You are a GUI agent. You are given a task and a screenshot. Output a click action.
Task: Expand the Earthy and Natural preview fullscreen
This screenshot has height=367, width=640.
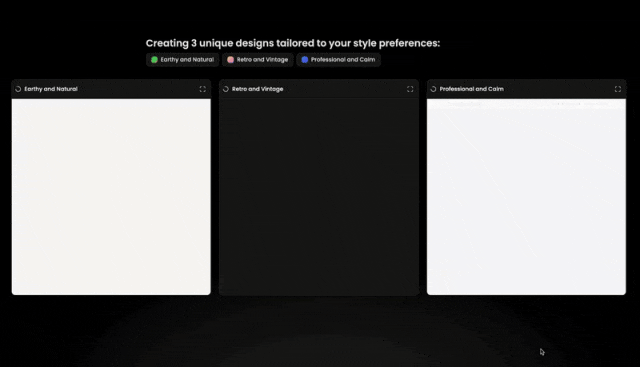click(202, 89)
